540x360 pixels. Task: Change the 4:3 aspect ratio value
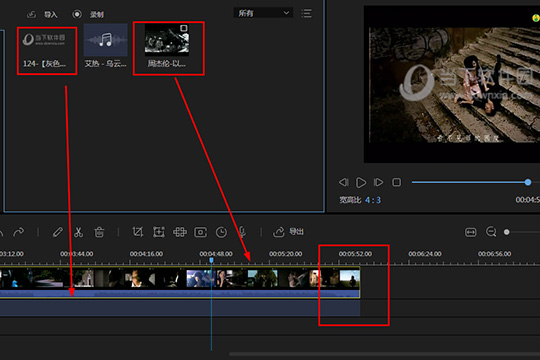pos(373,200)
